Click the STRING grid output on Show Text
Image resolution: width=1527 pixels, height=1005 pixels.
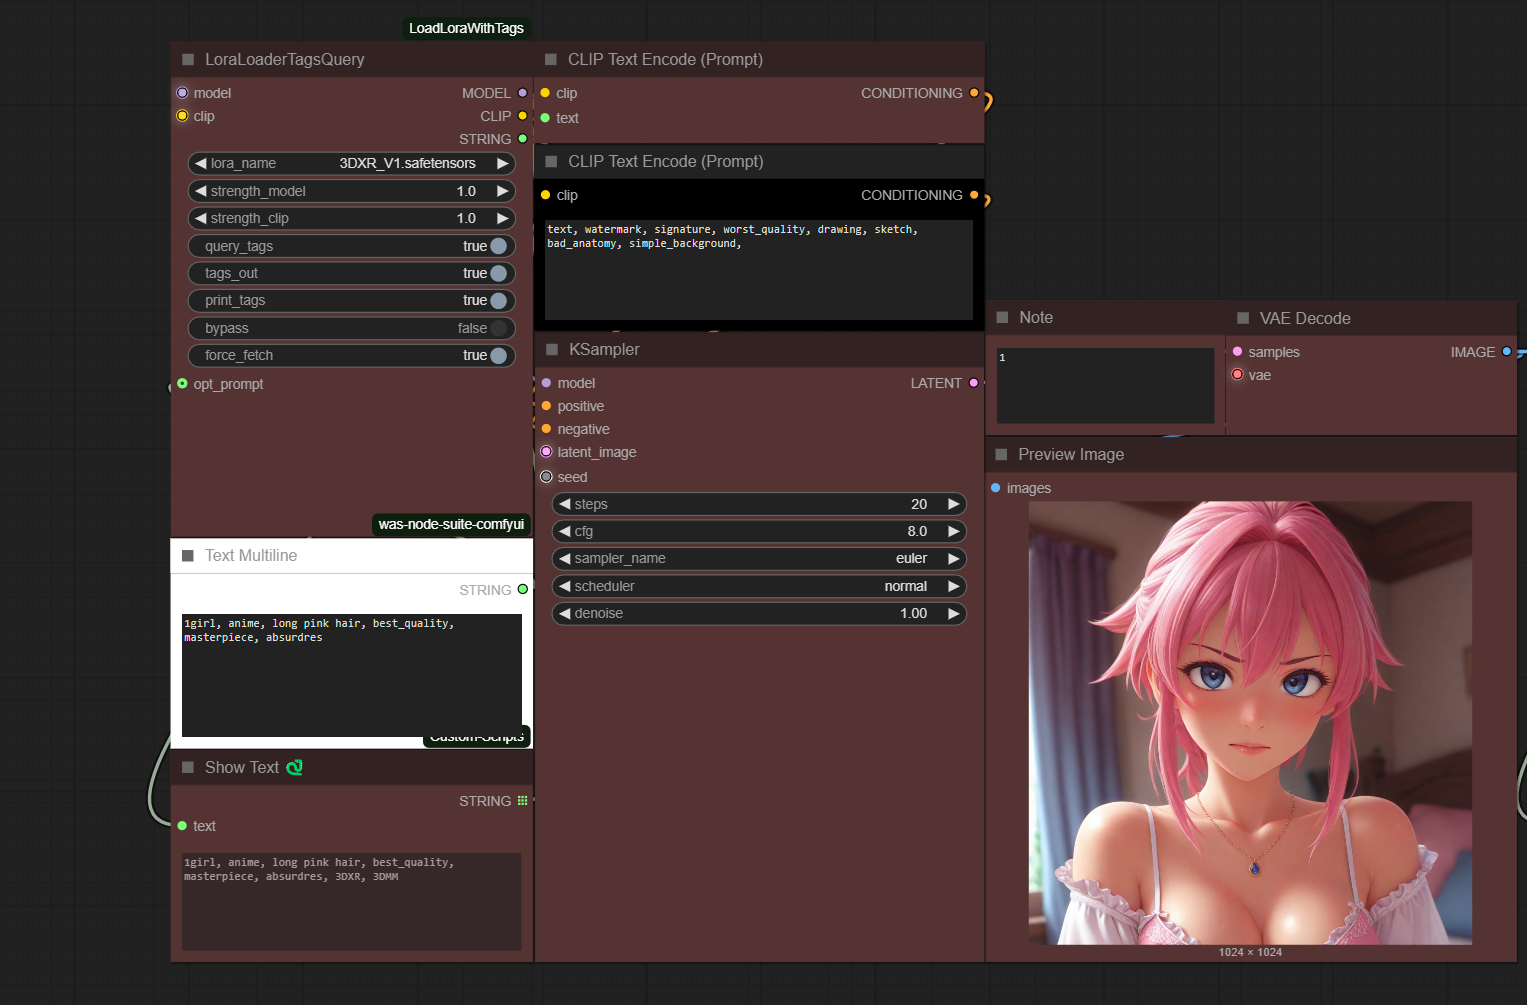(522, 801)
